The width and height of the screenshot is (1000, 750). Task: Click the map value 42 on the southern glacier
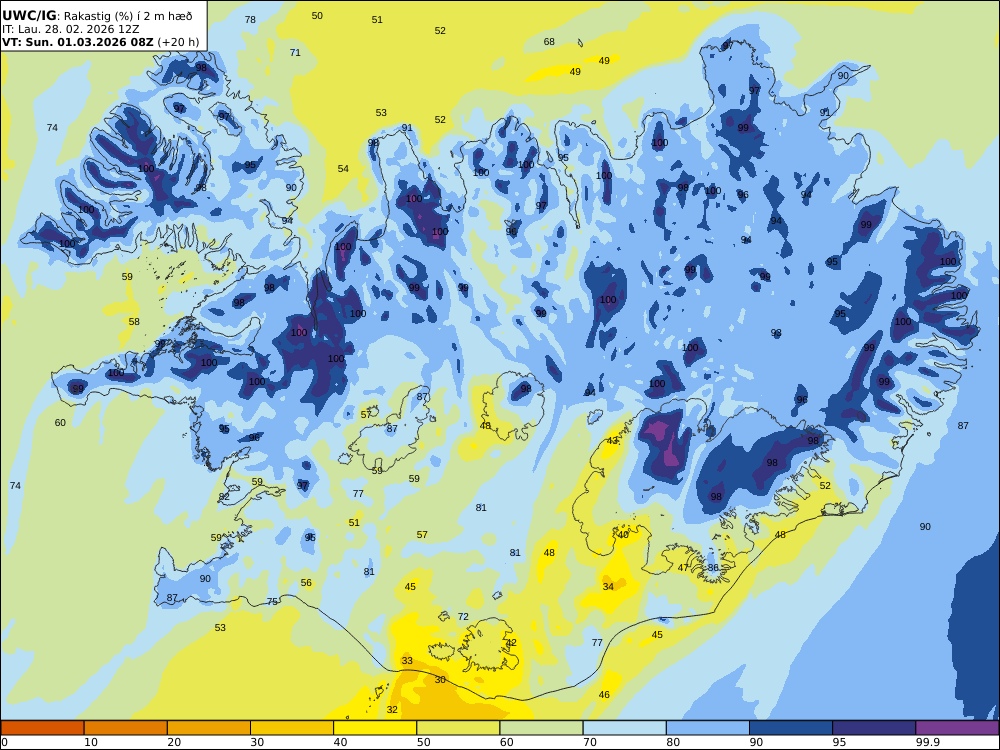click(511, 643)
